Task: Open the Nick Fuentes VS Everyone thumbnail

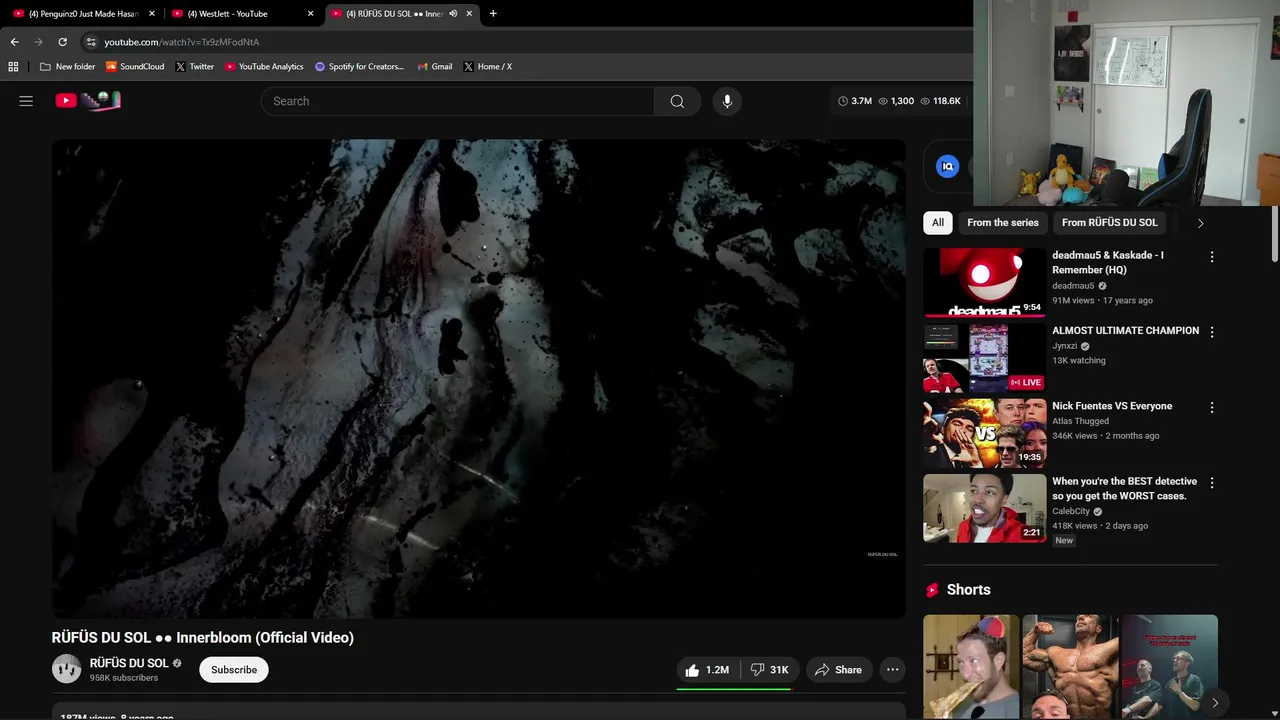Action: coord(984,433)
